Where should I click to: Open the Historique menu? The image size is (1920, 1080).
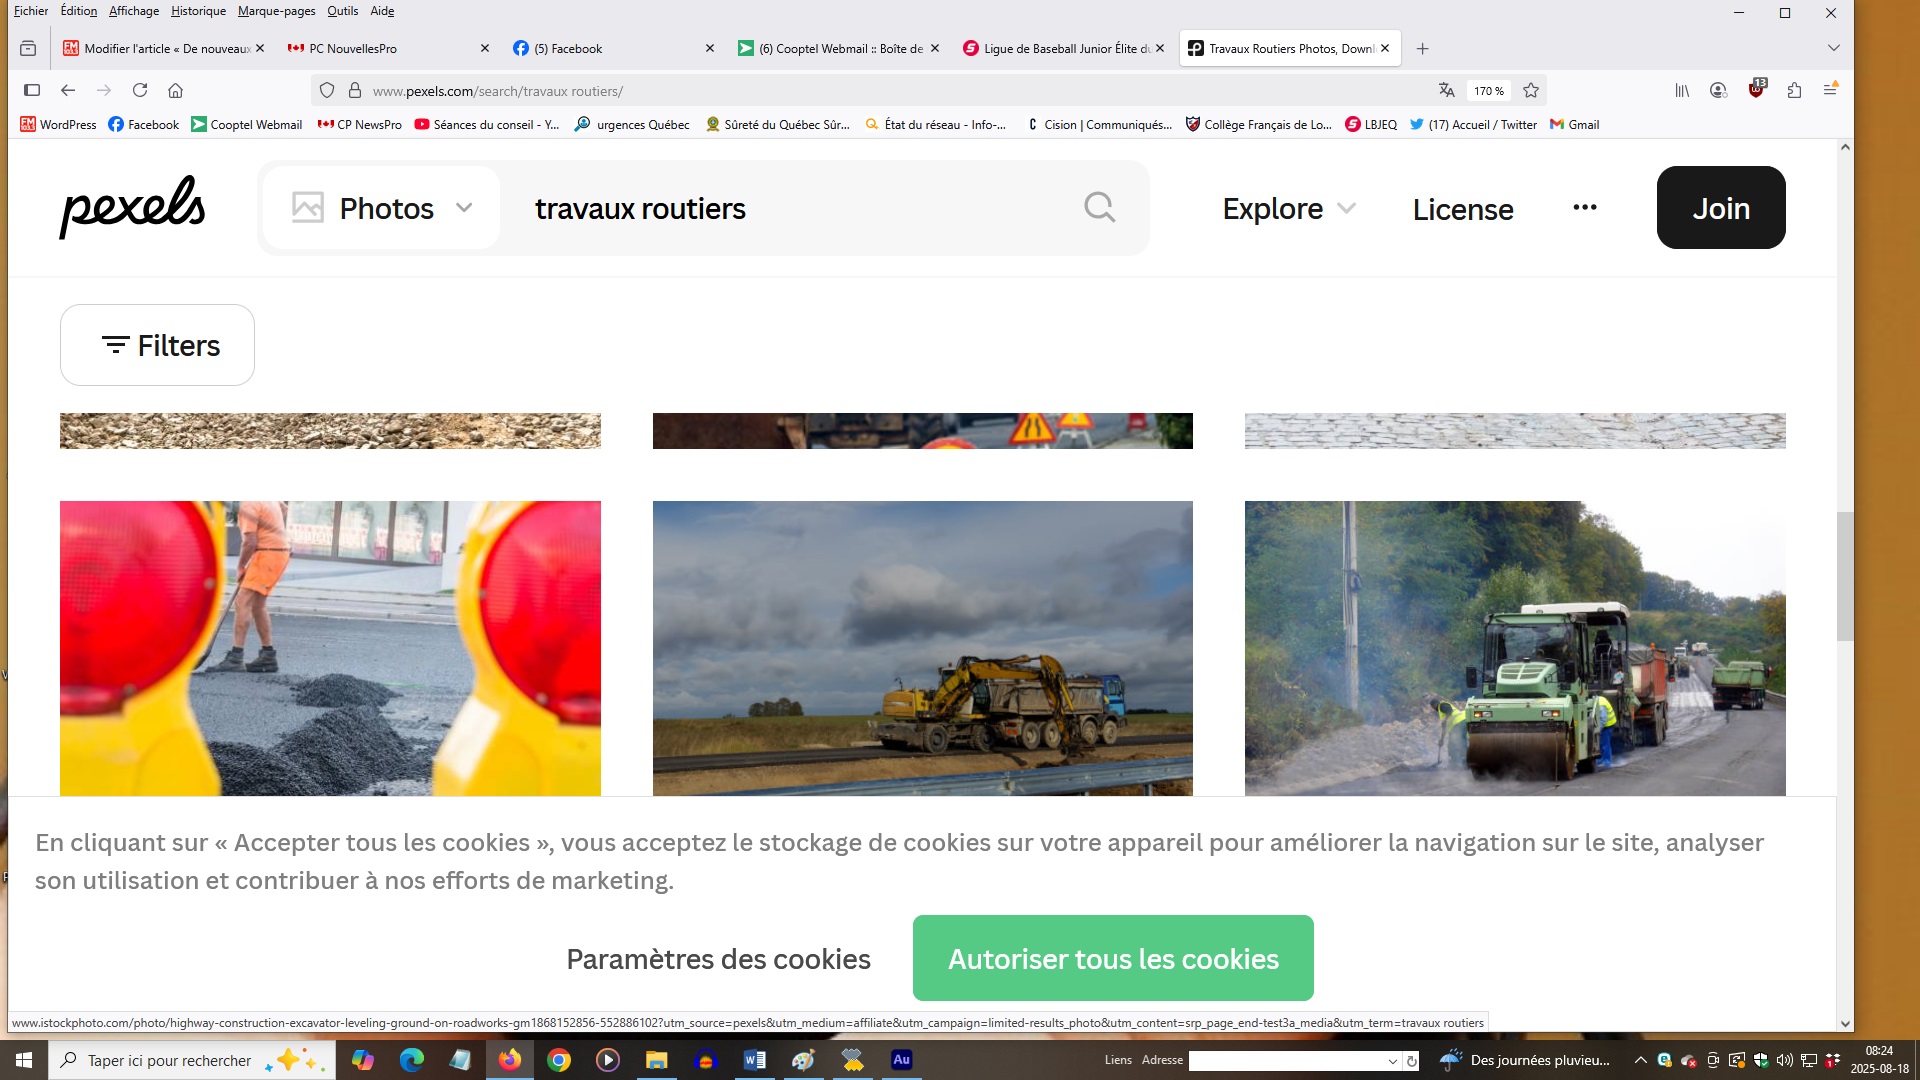(x=198, y=11)
